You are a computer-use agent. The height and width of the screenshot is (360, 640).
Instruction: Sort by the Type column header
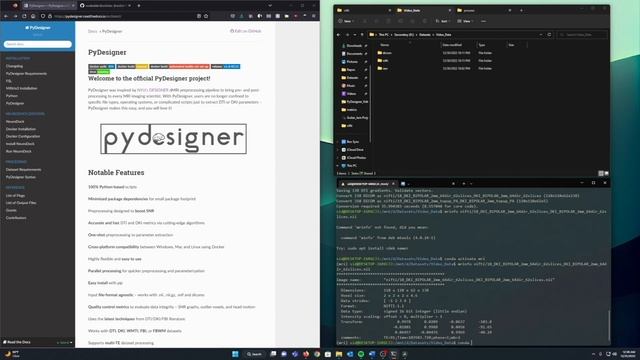coord(482,45)
